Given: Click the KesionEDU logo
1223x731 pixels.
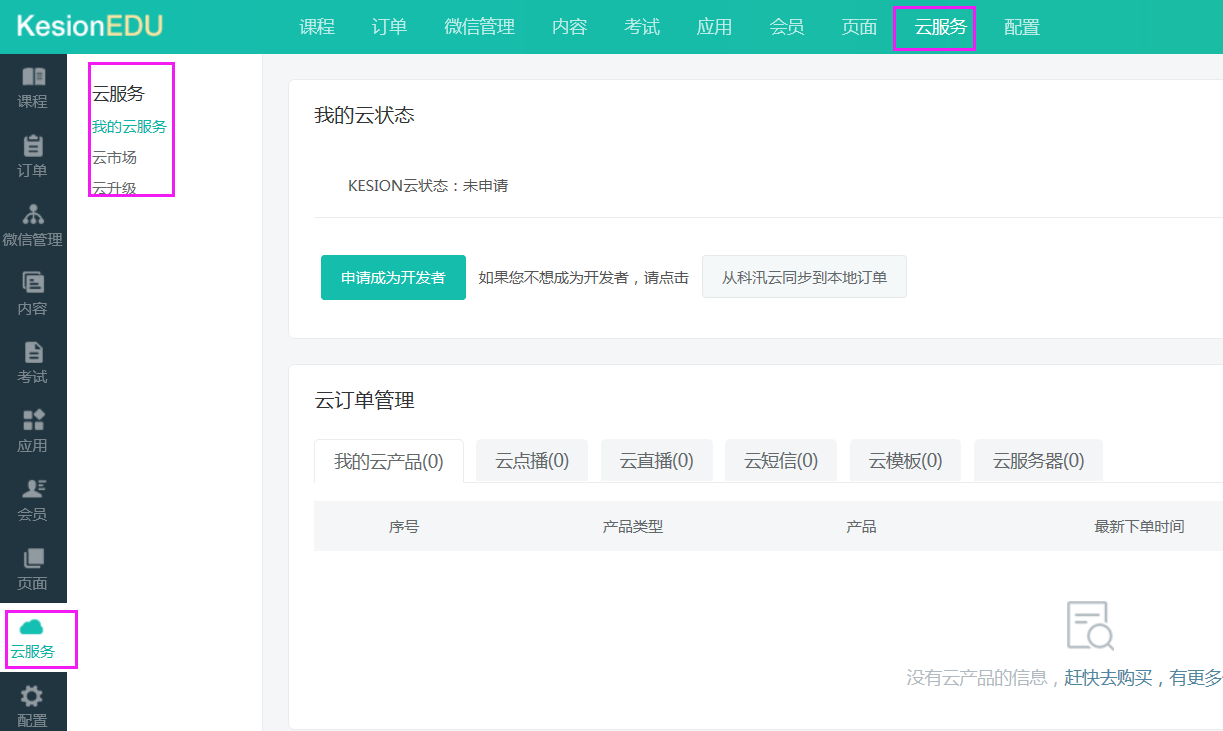Looking at the screenshot, I should click(x=89, y=26).
